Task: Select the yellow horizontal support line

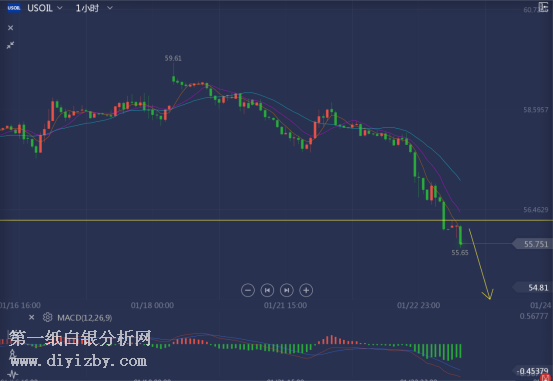Action: coord(276,220)
